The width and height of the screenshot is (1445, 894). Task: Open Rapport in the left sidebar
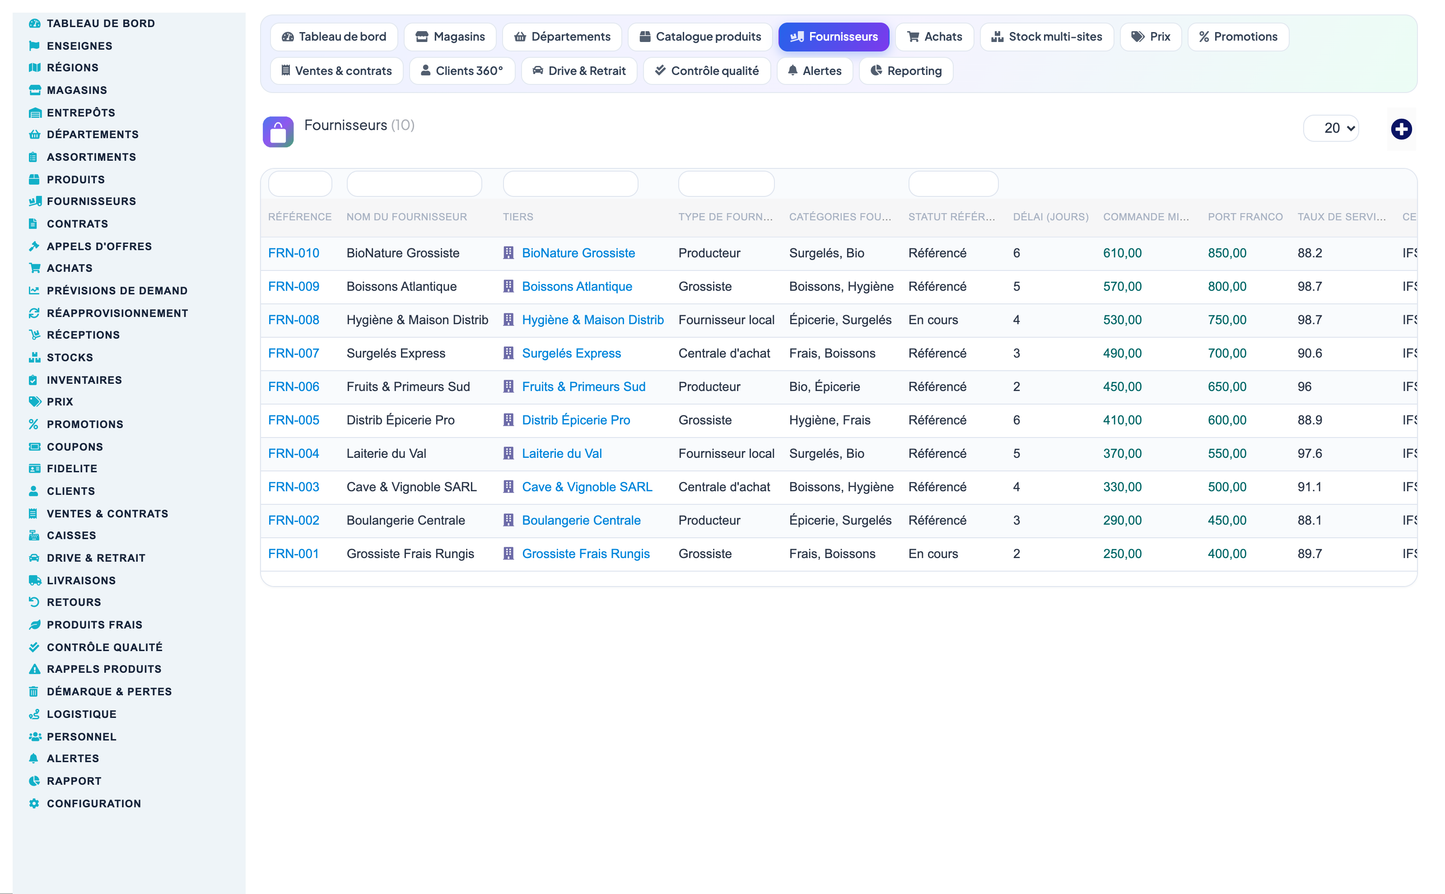click(x=74, y=781)
